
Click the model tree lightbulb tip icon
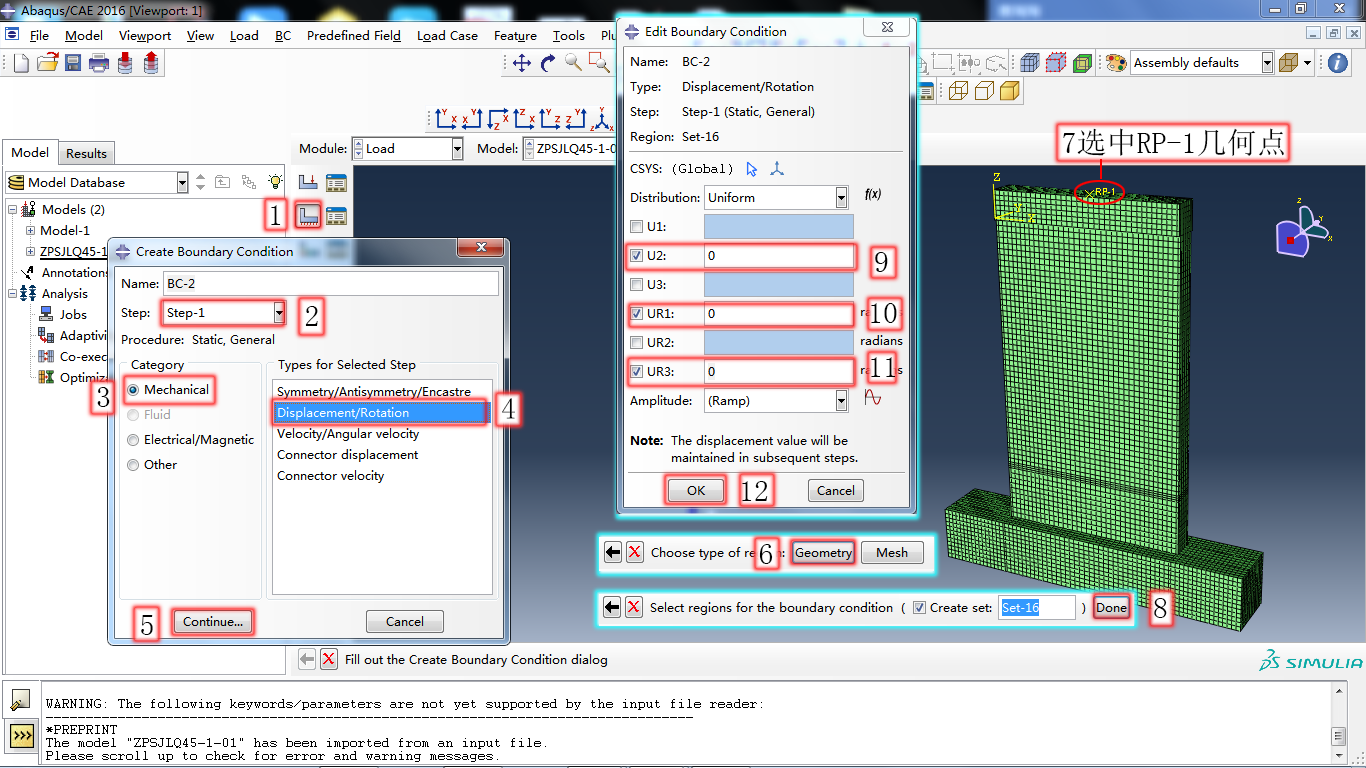pos(275,182)
